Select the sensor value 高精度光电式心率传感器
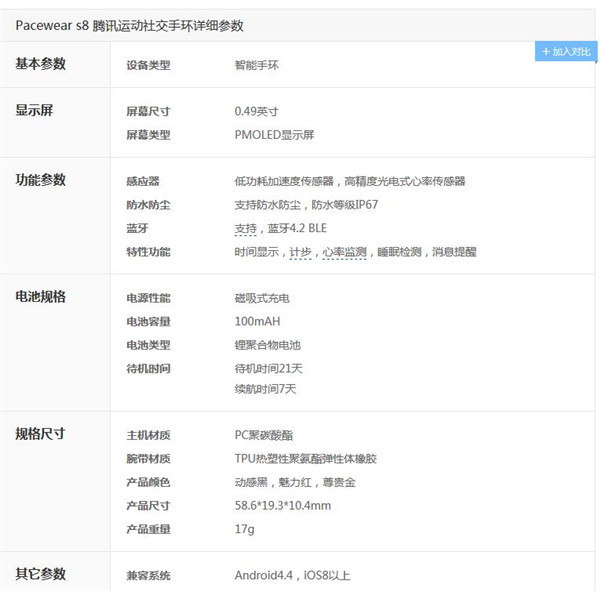The image size is (600, 591). pyautogui.click(x=405, y=181)
